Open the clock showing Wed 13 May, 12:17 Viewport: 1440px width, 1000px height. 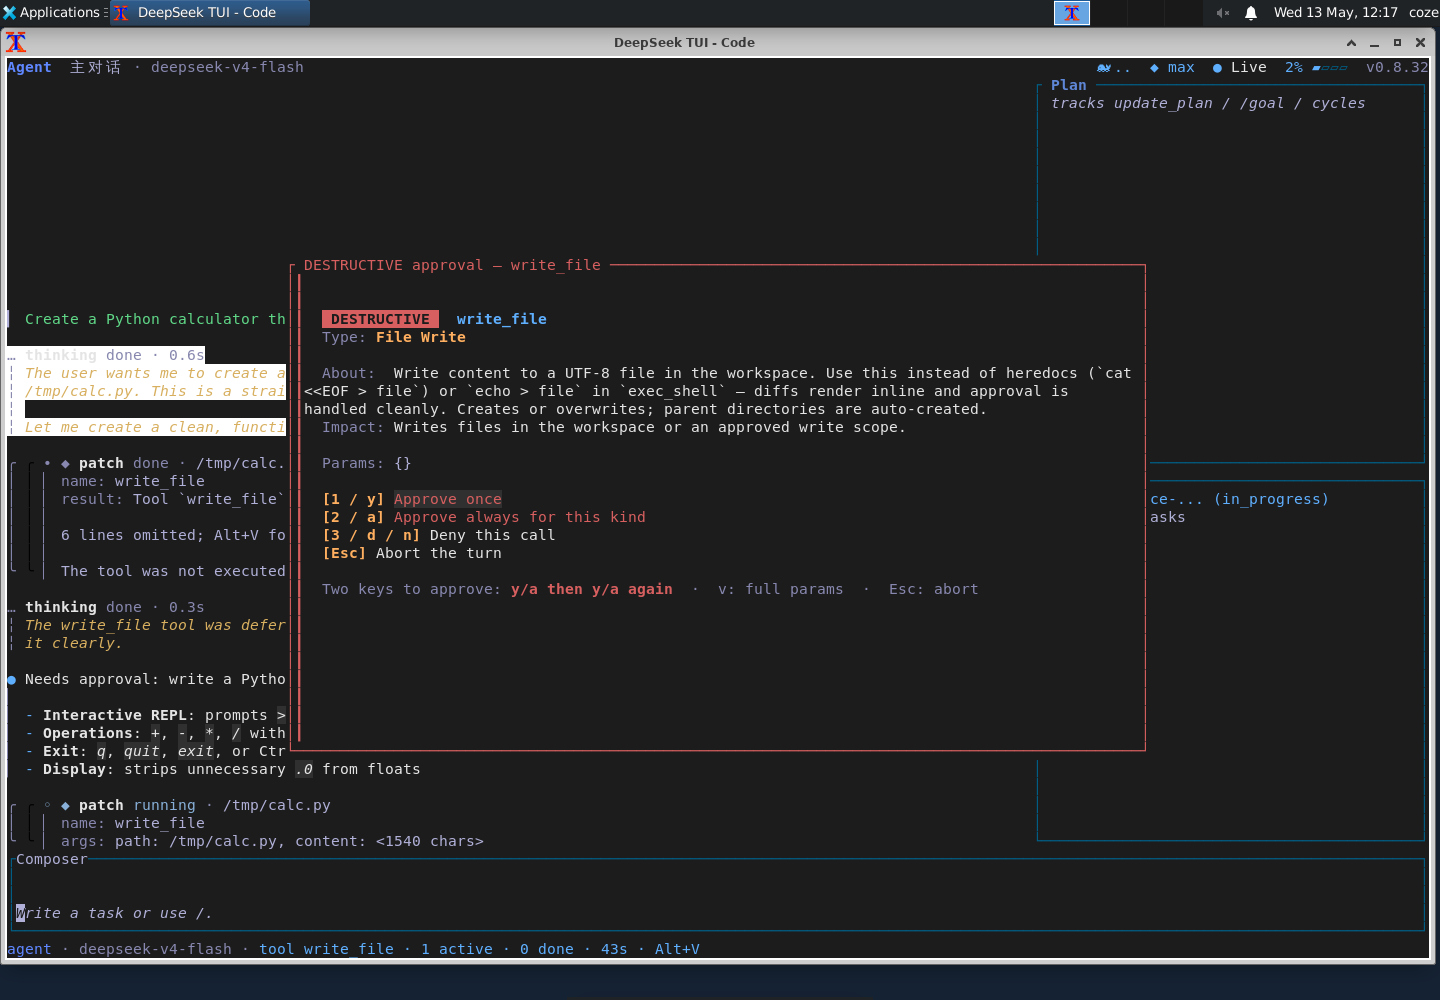pyautogui.click(x=1336, y=12)
